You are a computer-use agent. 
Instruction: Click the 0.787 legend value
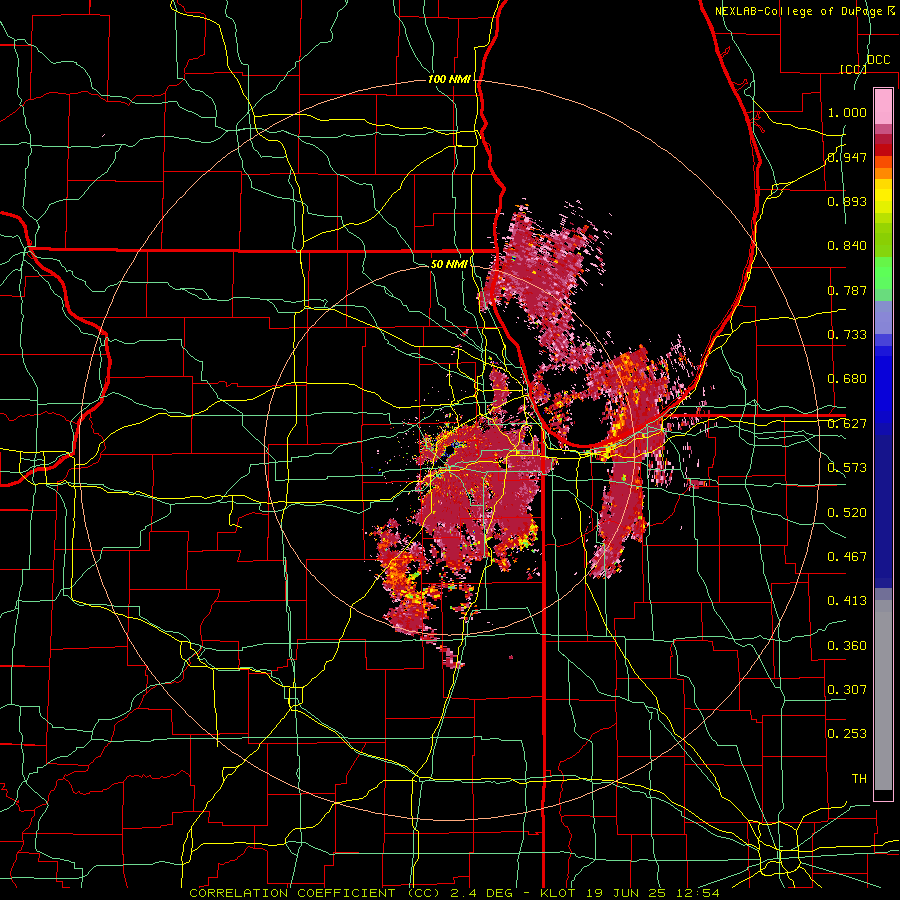click(847, 290)
